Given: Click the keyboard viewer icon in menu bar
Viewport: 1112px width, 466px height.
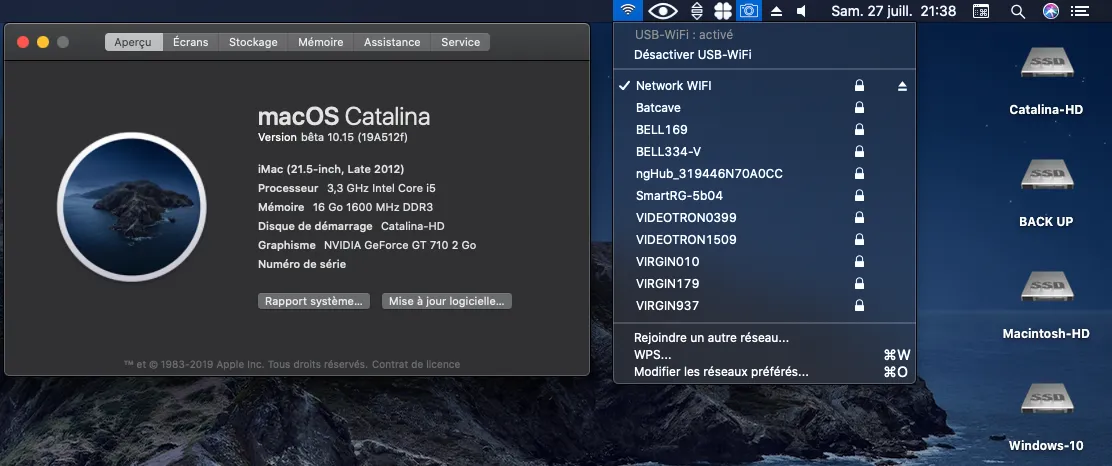Looking at the screenshot, I should [981, 11].
